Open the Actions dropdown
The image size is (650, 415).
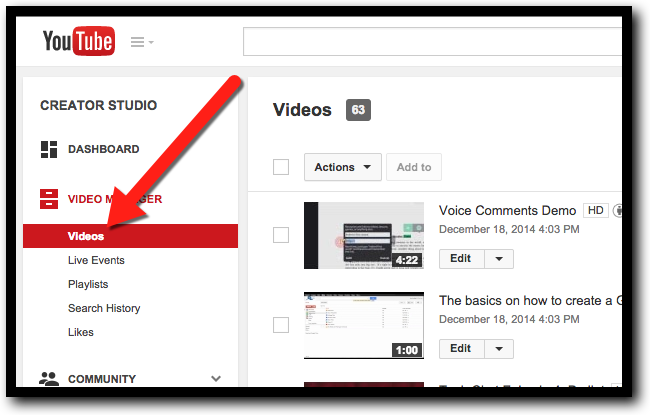pyautogui.click(x=343, y=167)
